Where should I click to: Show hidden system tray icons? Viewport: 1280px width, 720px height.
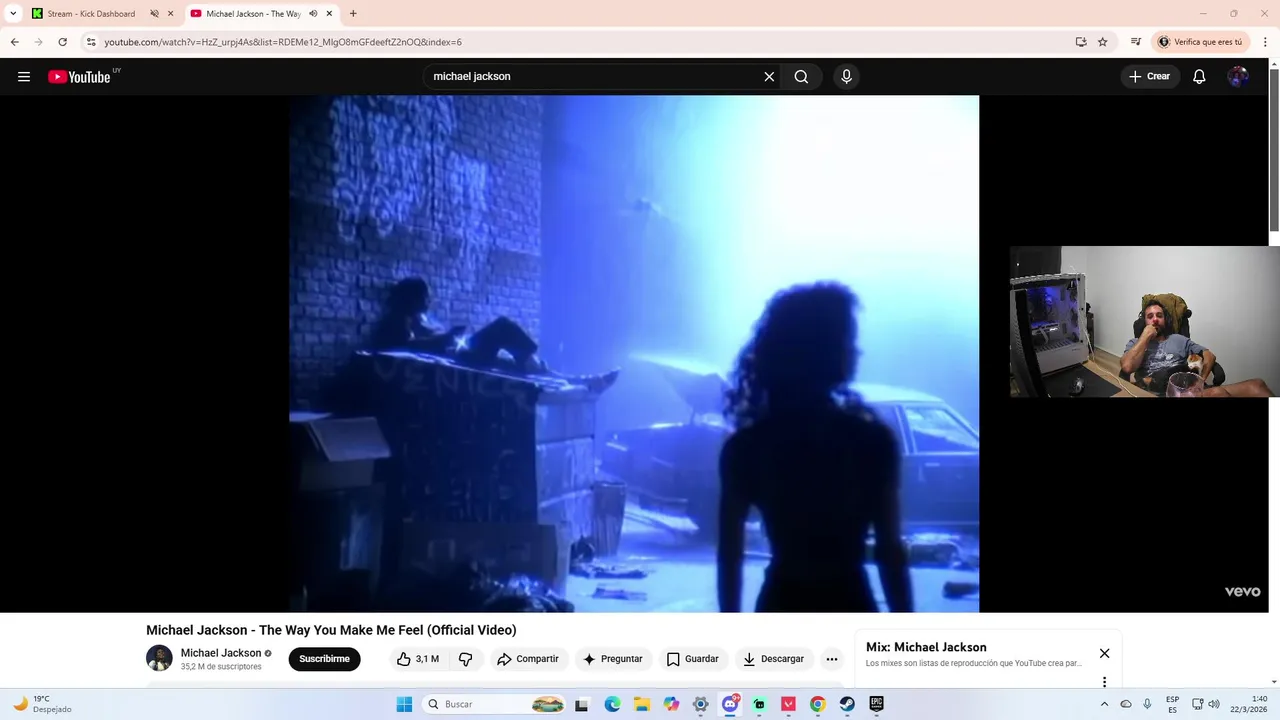click(x=1104, y=704)
